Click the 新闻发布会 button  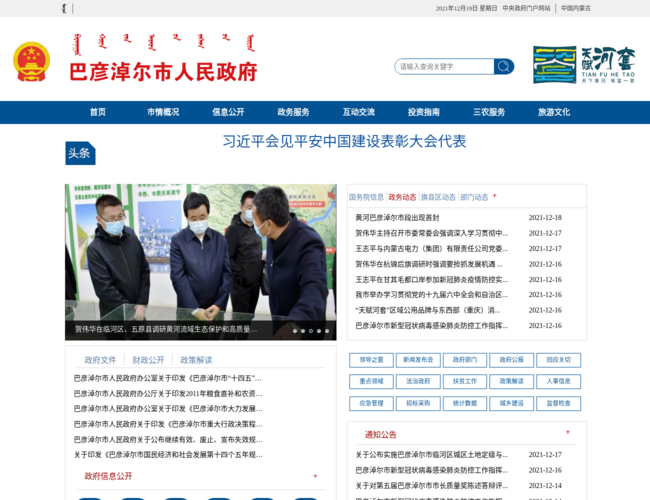(418, 360)
